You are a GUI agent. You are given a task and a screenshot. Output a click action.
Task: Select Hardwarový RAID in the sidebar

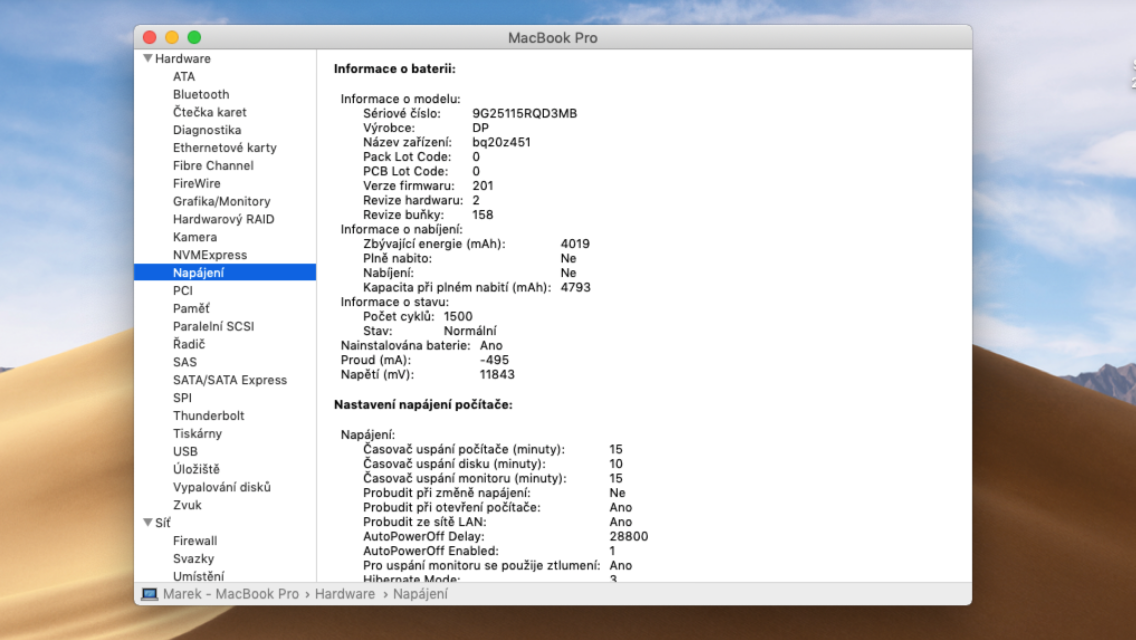[223, 219]
